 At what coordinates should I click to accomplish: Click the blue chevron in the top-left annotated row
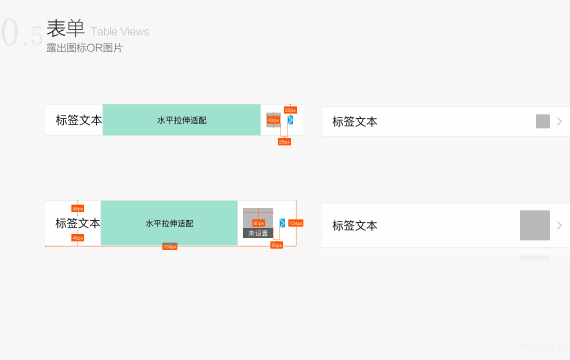coord(290,120)
